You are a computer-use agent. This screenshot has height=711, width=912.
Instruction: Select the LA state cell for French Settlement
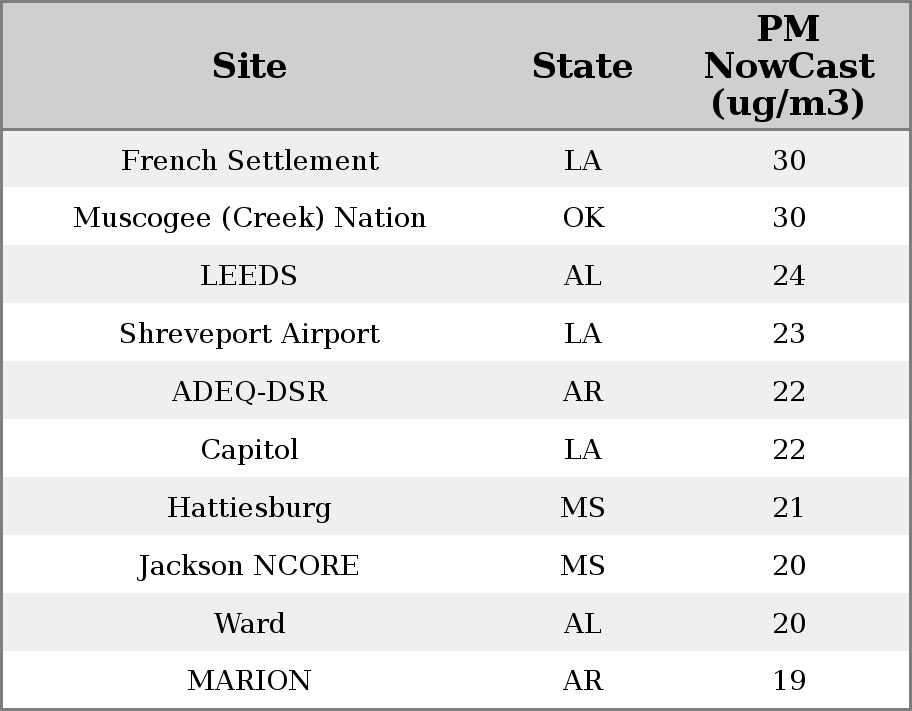coord(583,161)
